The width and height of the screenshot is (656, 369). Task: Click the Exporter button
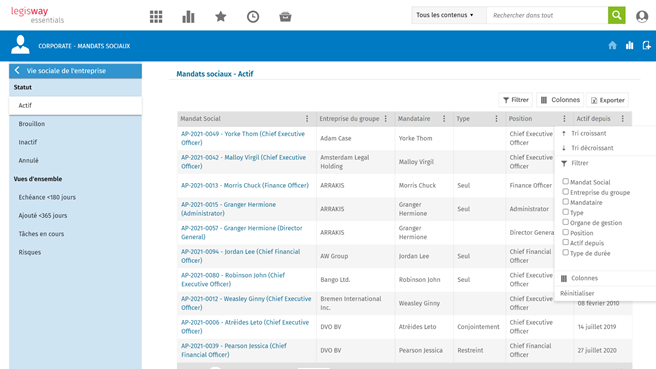[607, 100]
